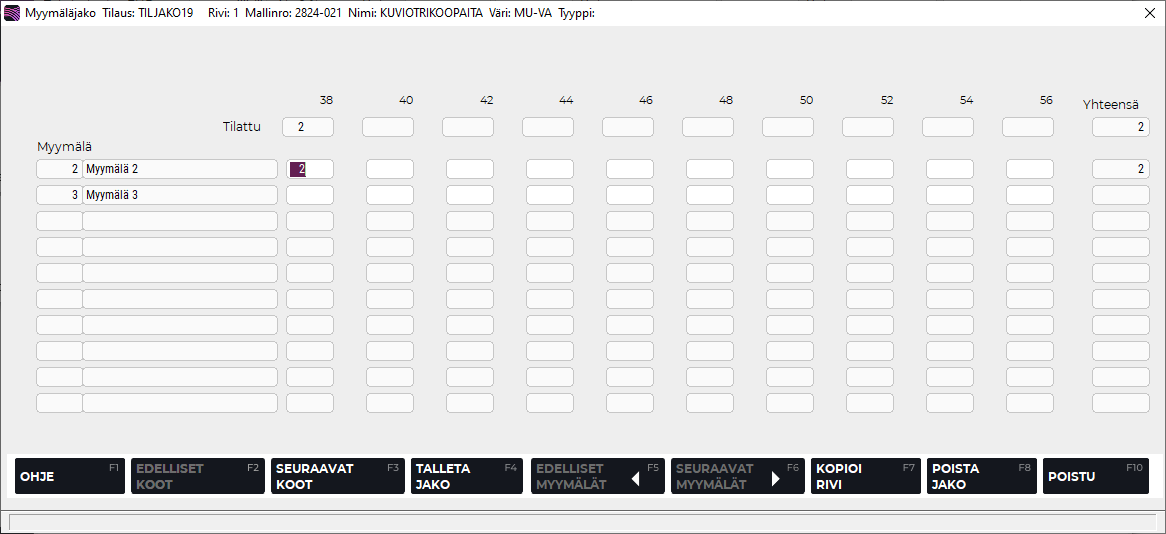Image resolution: width=1166 pixels, height=534 pixels.
Task: Click the Tilattu Yhteensä total field
Action: tap(1120, 127)
